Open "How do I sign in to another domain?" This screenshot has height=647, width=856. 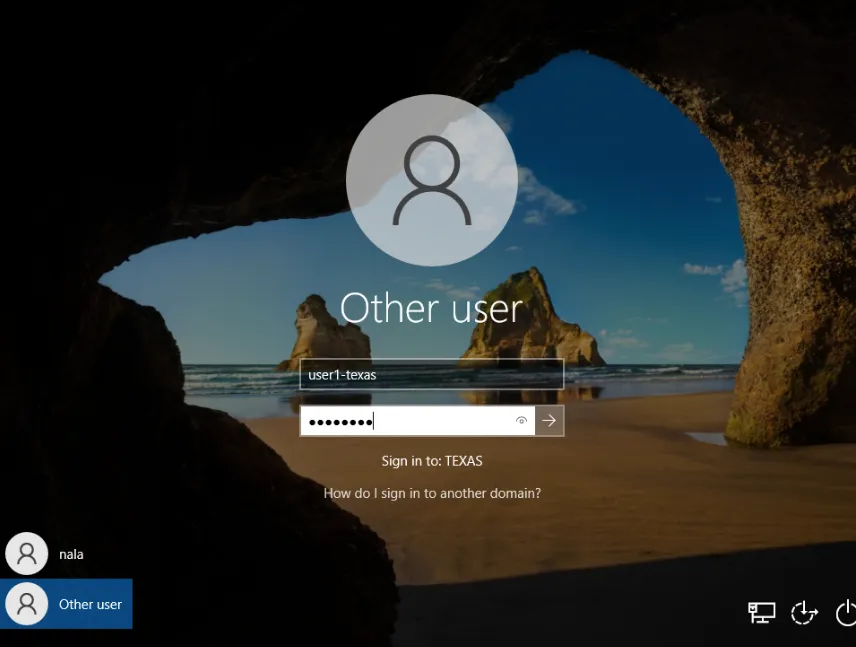tap(432, 493)
